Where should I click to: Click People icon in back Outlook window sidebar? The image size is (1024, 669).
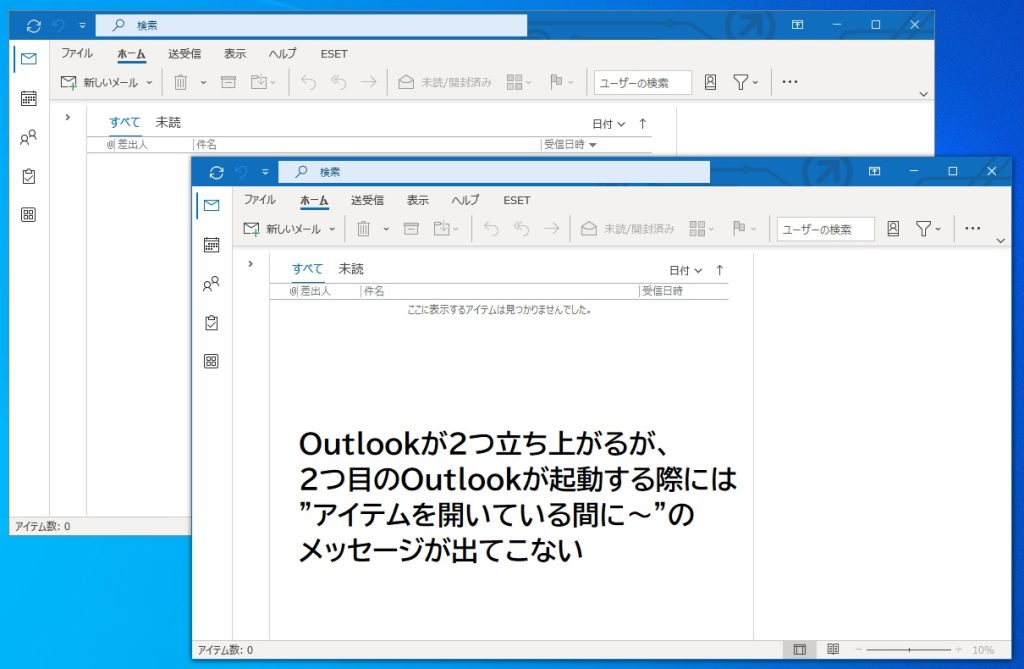28,138
